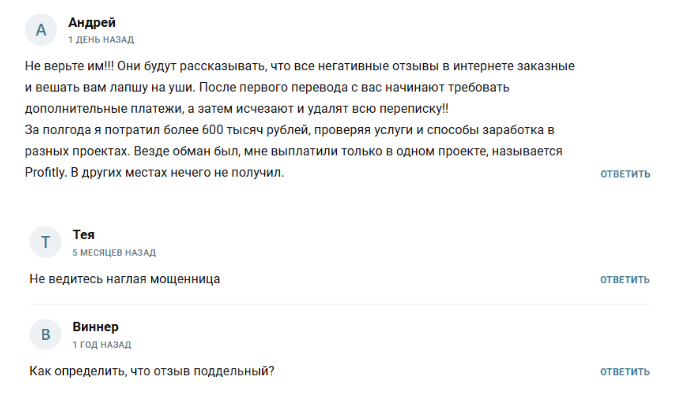This screenshot has height=409, width=699.
Task: Click the '1 год назад' timestamp
Action: point(101,344)
